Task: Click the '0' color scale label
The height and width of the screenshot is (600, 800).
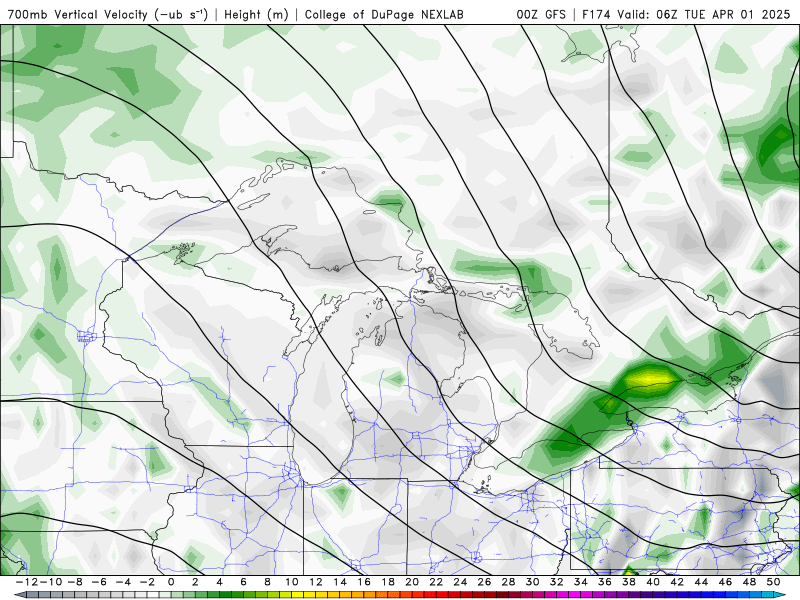Action: tap(171, 582)
